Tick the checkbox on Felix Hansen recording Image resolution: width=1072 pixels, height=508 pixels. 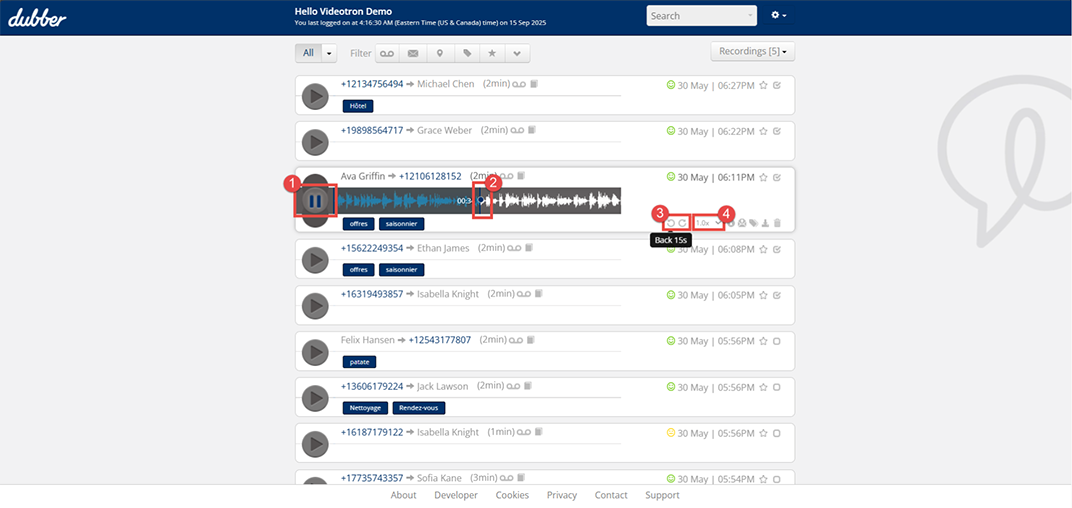coord(777,341)
